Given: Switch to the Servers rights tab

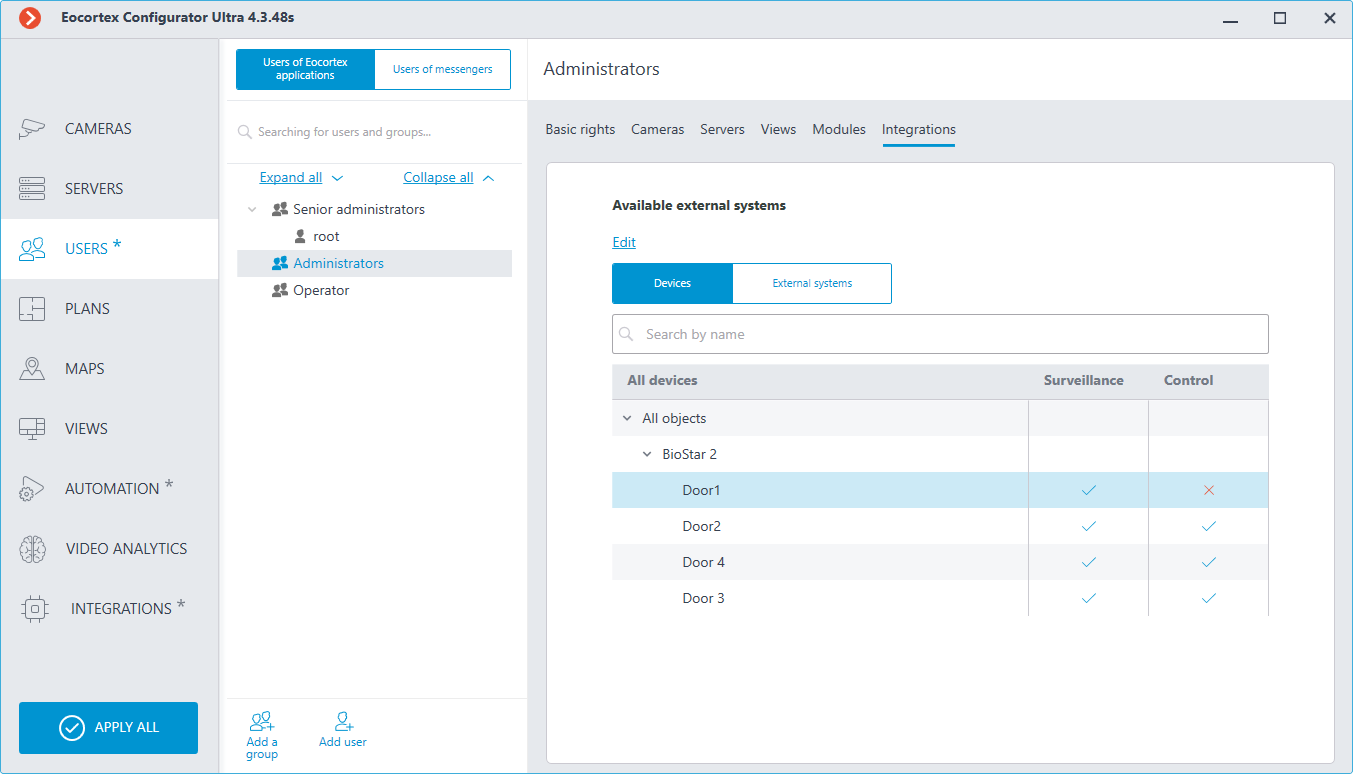Looking at the screenshot, I should coord(722,129).
